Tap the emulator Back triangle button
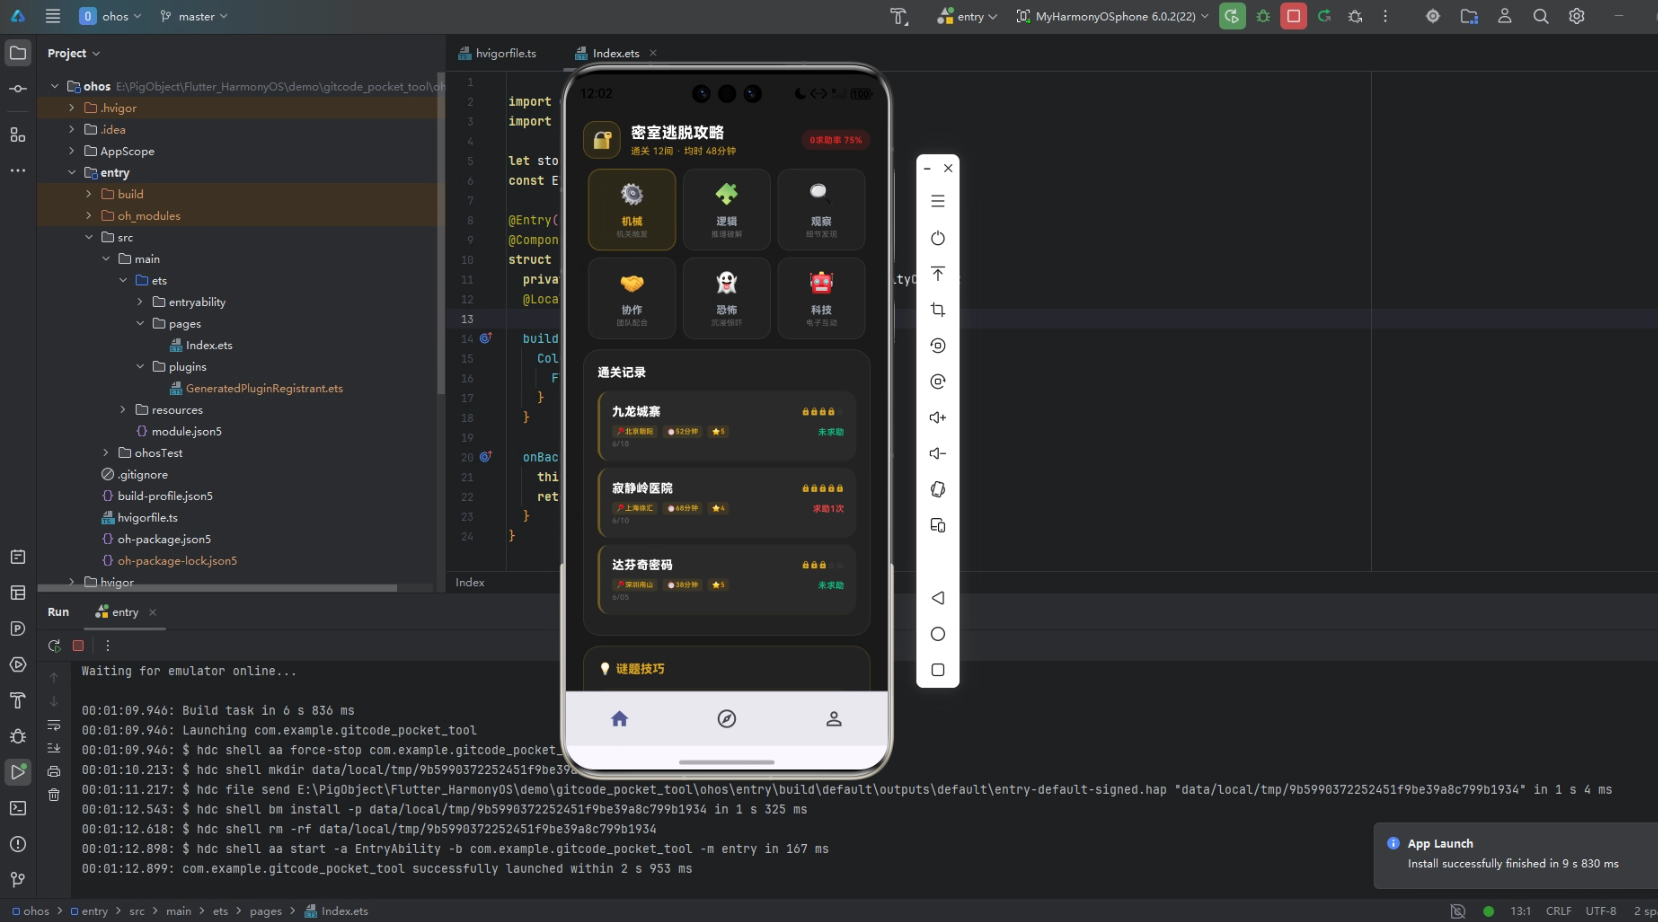The width and height of the screenshot is (1658, 922). [x=938, y=598]
